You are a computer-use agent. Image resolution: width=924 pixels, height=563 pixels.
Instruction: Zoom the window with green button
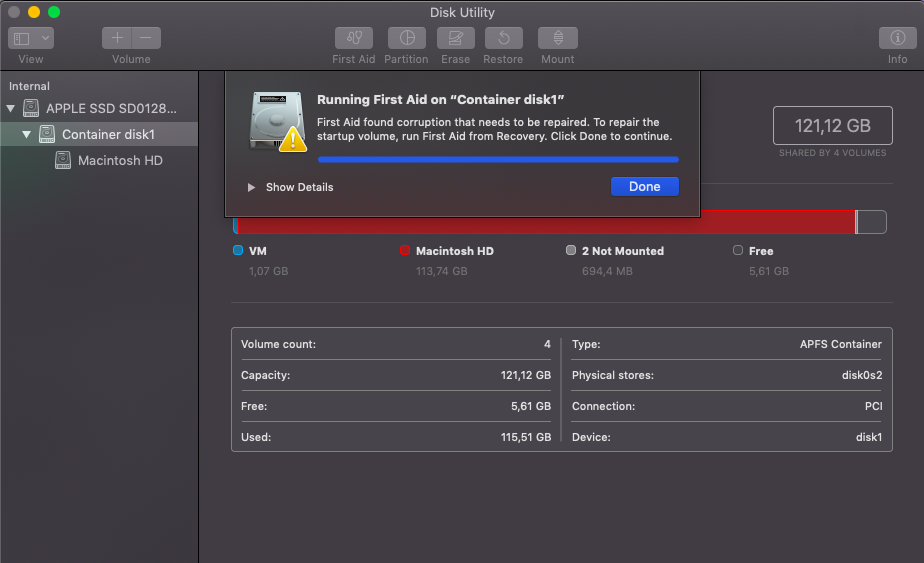(54, 12)
